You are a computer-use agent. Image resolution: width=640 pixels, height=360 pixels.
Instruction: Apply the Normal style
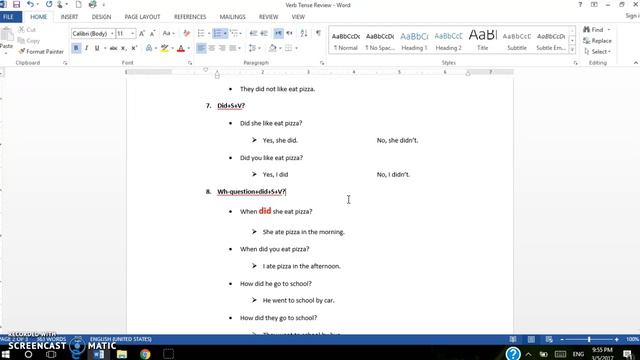(x=346, y=41)
